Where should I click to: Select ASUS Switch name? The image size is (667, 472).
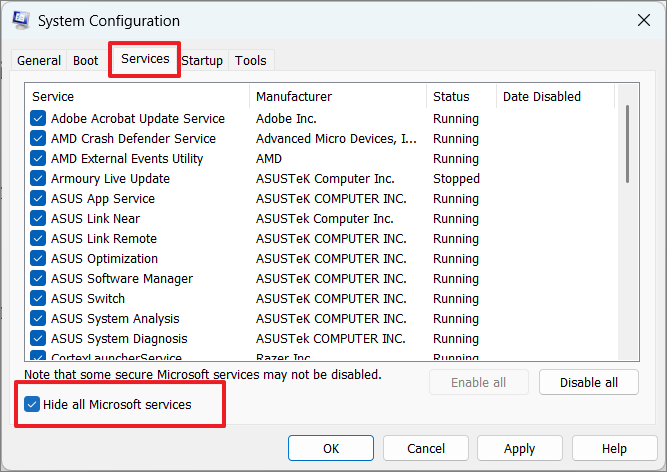tap(88, 299)
